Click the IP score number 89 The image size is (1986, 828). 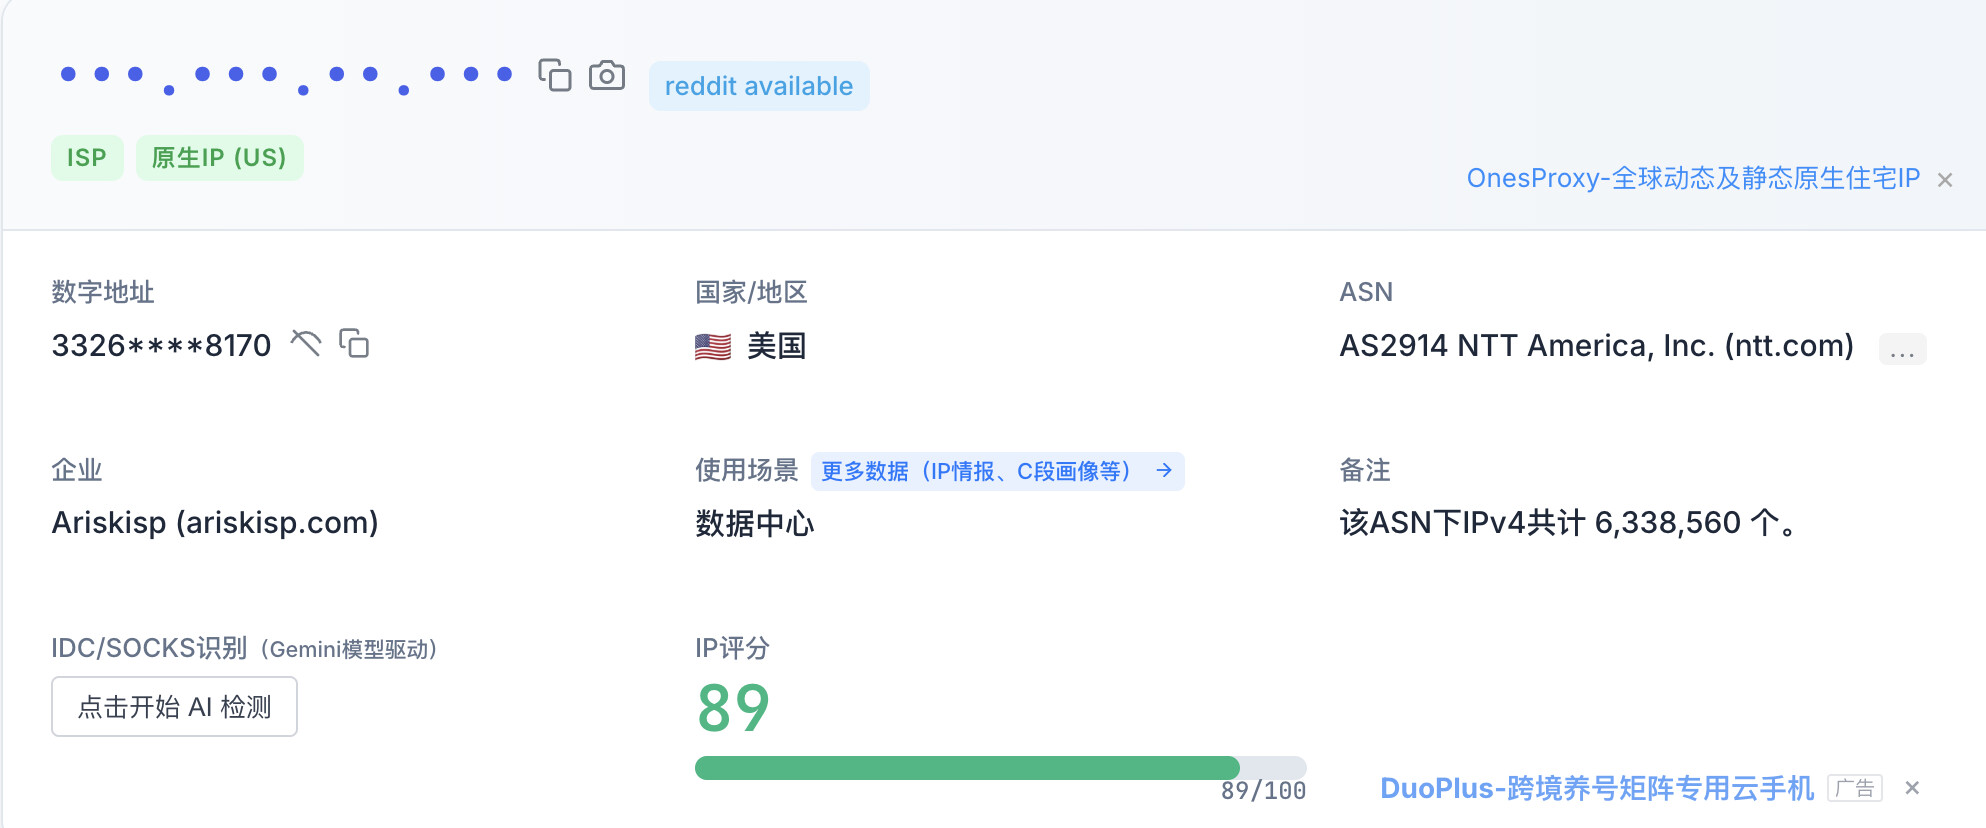pyautogui.click(x=733, y=708)
